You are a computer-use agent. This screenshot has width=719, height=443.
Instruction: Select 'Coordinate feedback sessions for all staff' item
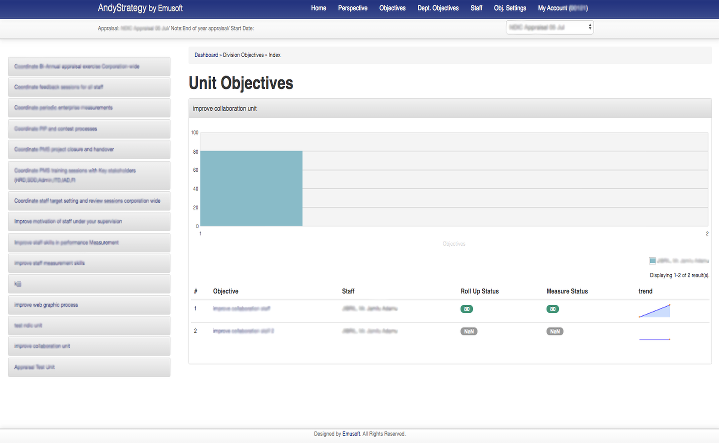[x=89, y=87]
